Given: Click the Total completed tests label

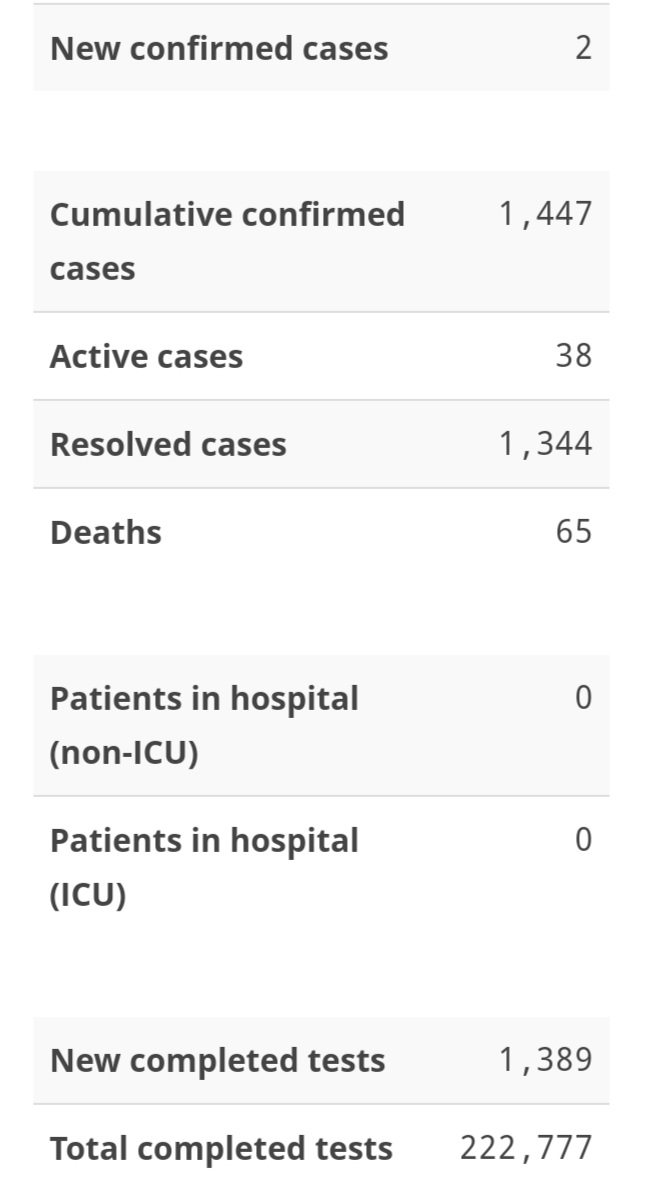Looking at the screenshot, I should pyautogui.click(x=222, y=1149).
